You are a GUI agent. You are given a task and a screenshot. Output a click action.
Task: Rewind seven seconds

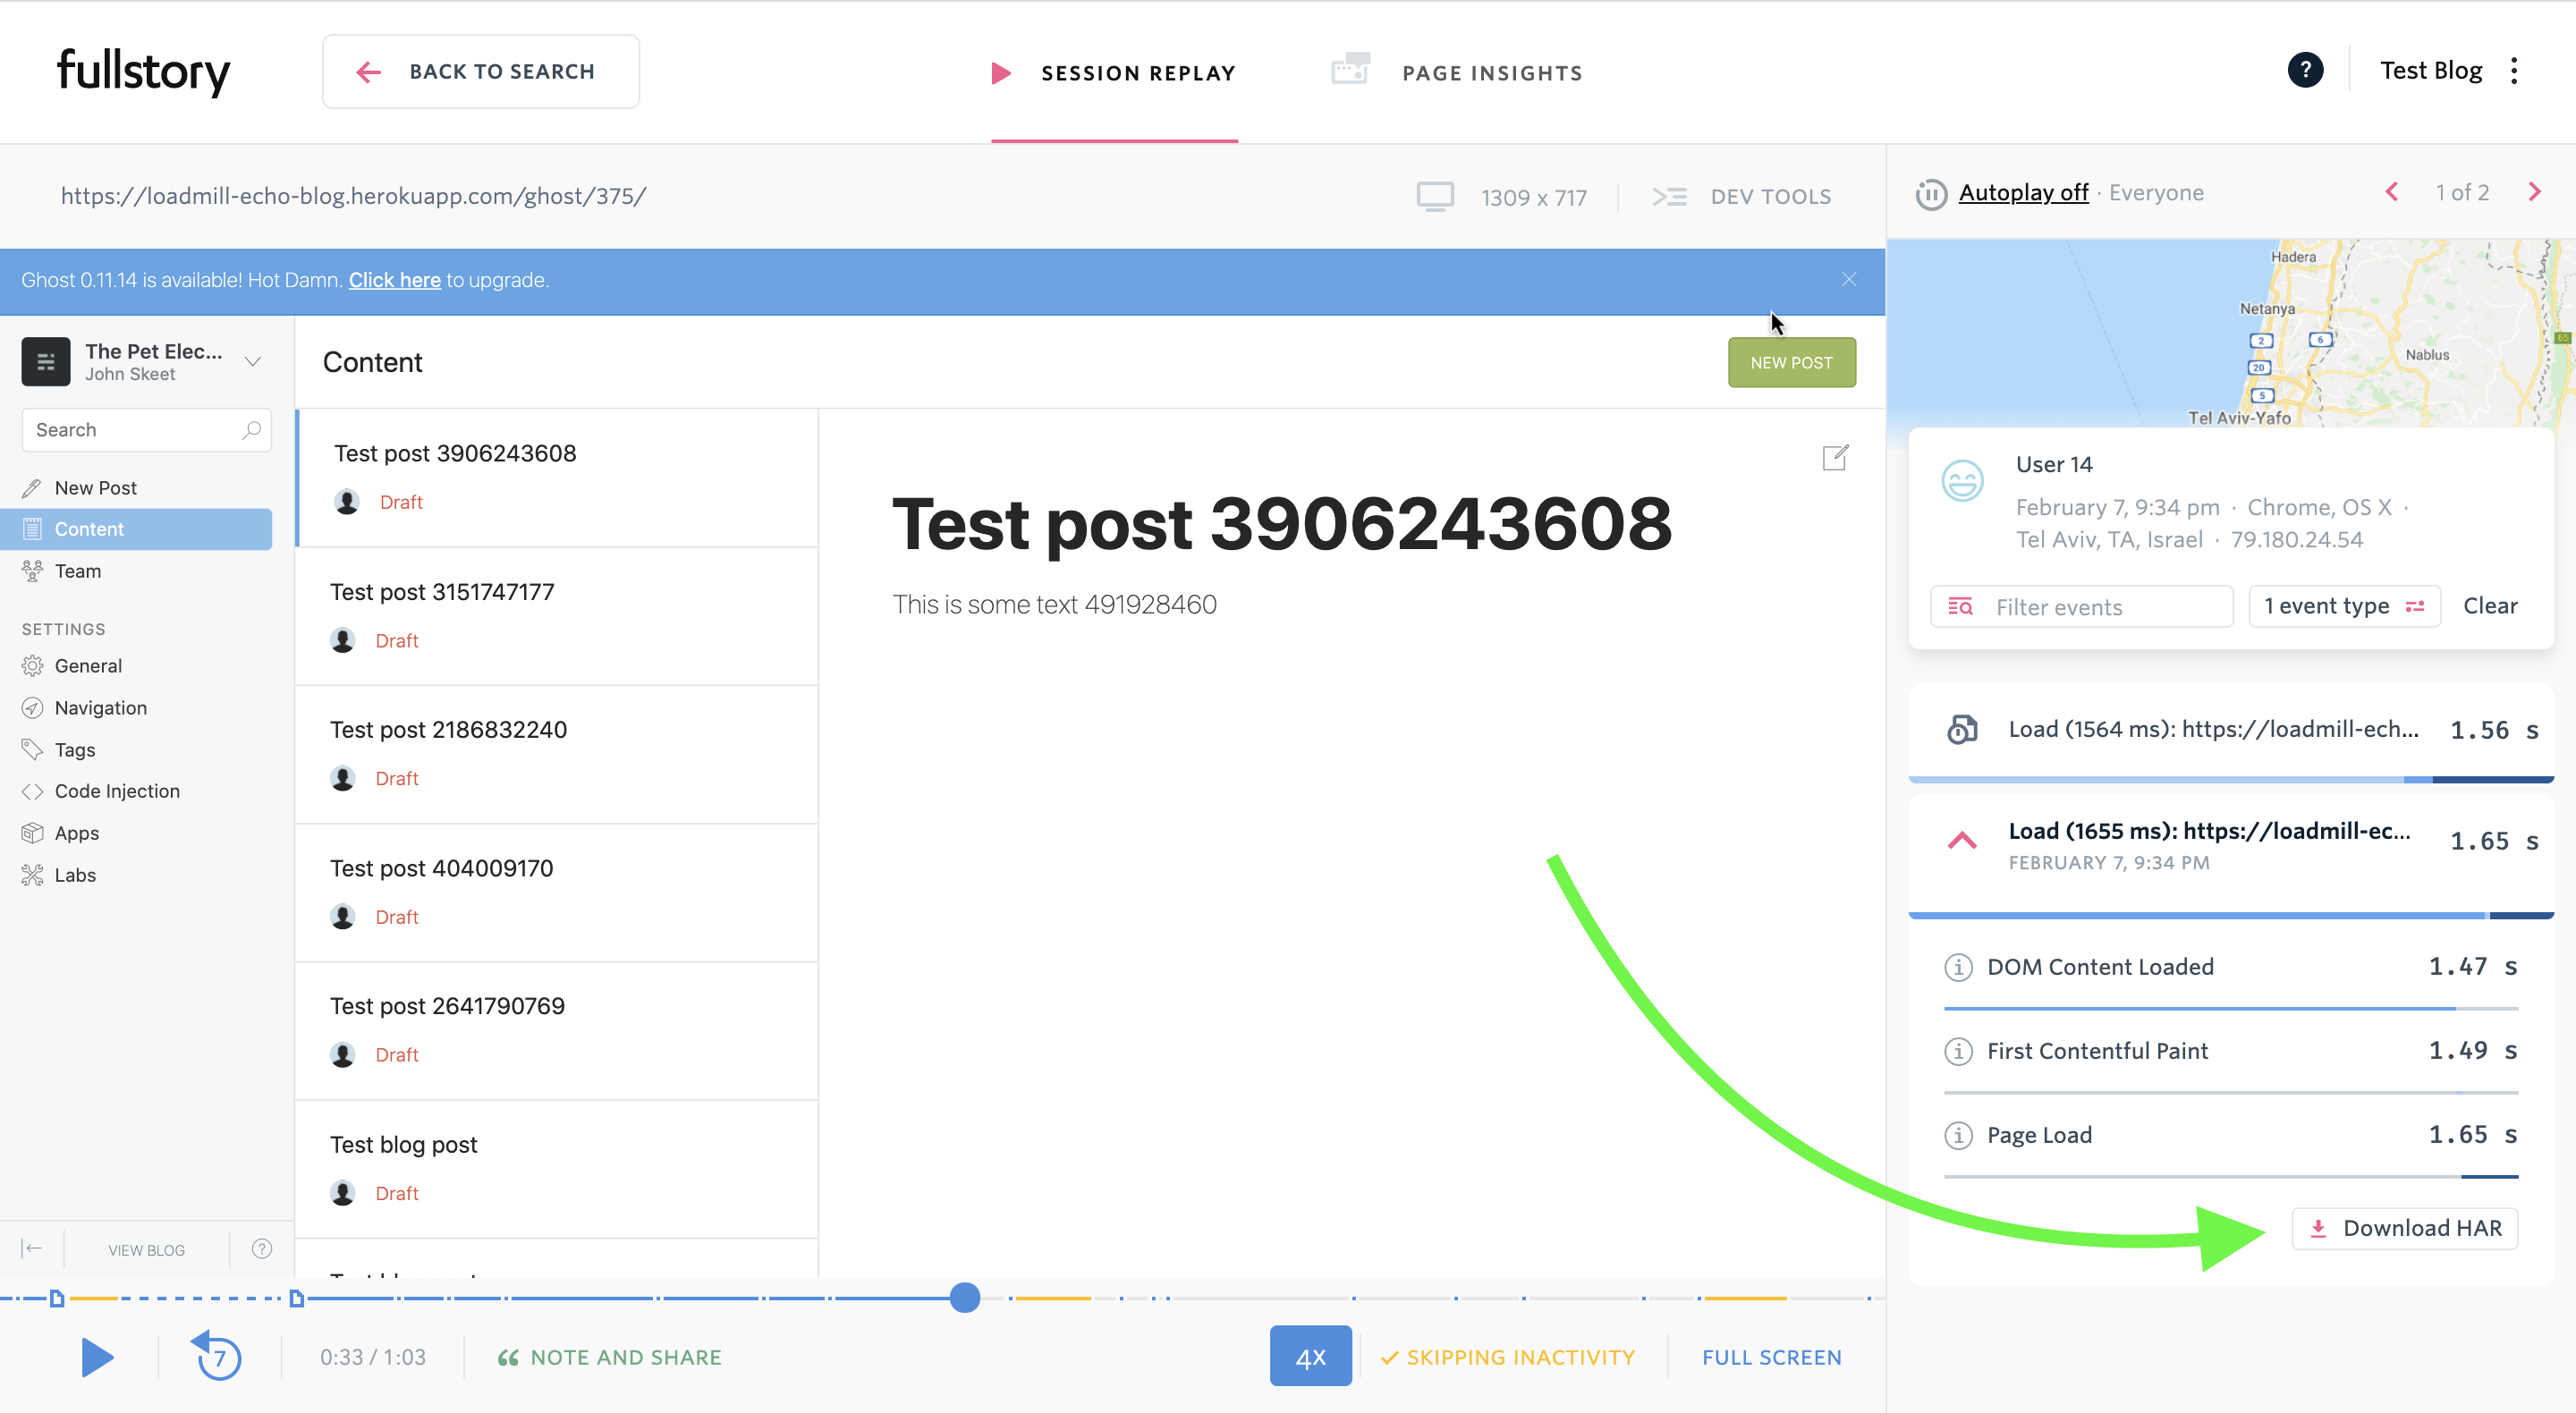pyautogui.click(x=217, y=1356)
